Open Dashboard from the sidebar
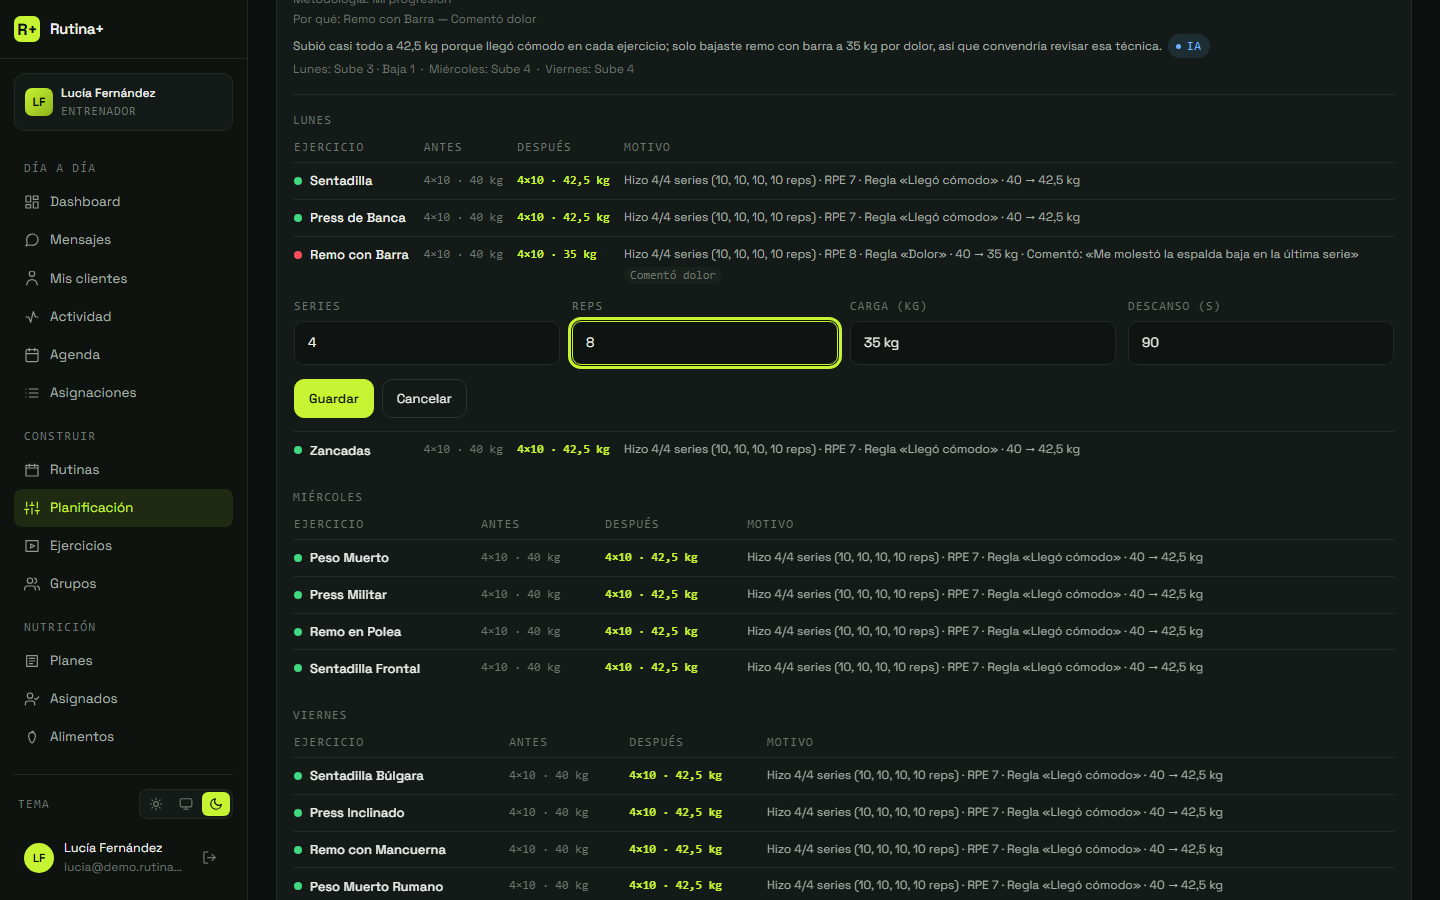The height and width of the screenshot is (900, 1440). click(123, 202)
